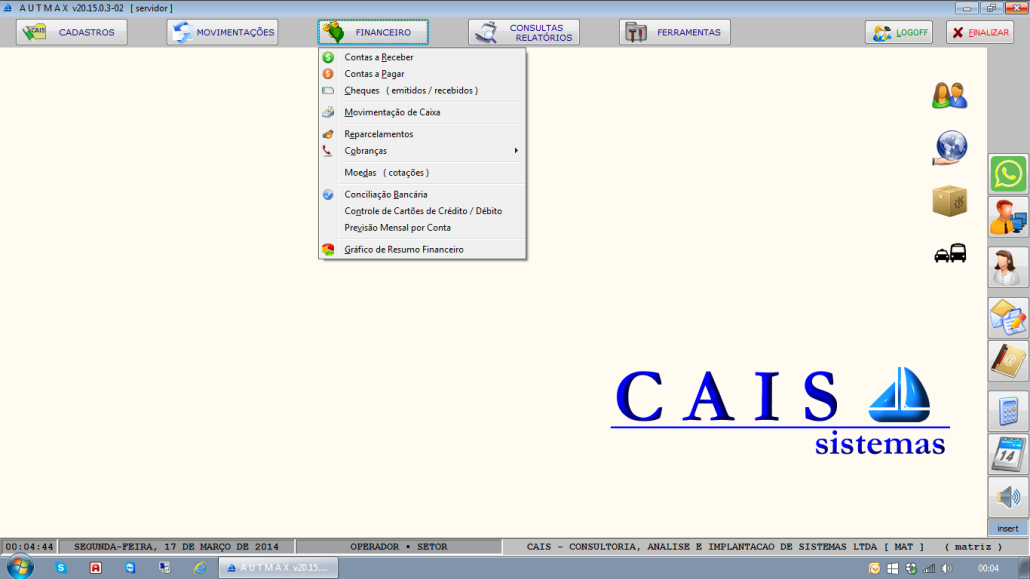Click the car and bus vehicles icon
Screen dimensions: 1030x579
pos(950,253)
